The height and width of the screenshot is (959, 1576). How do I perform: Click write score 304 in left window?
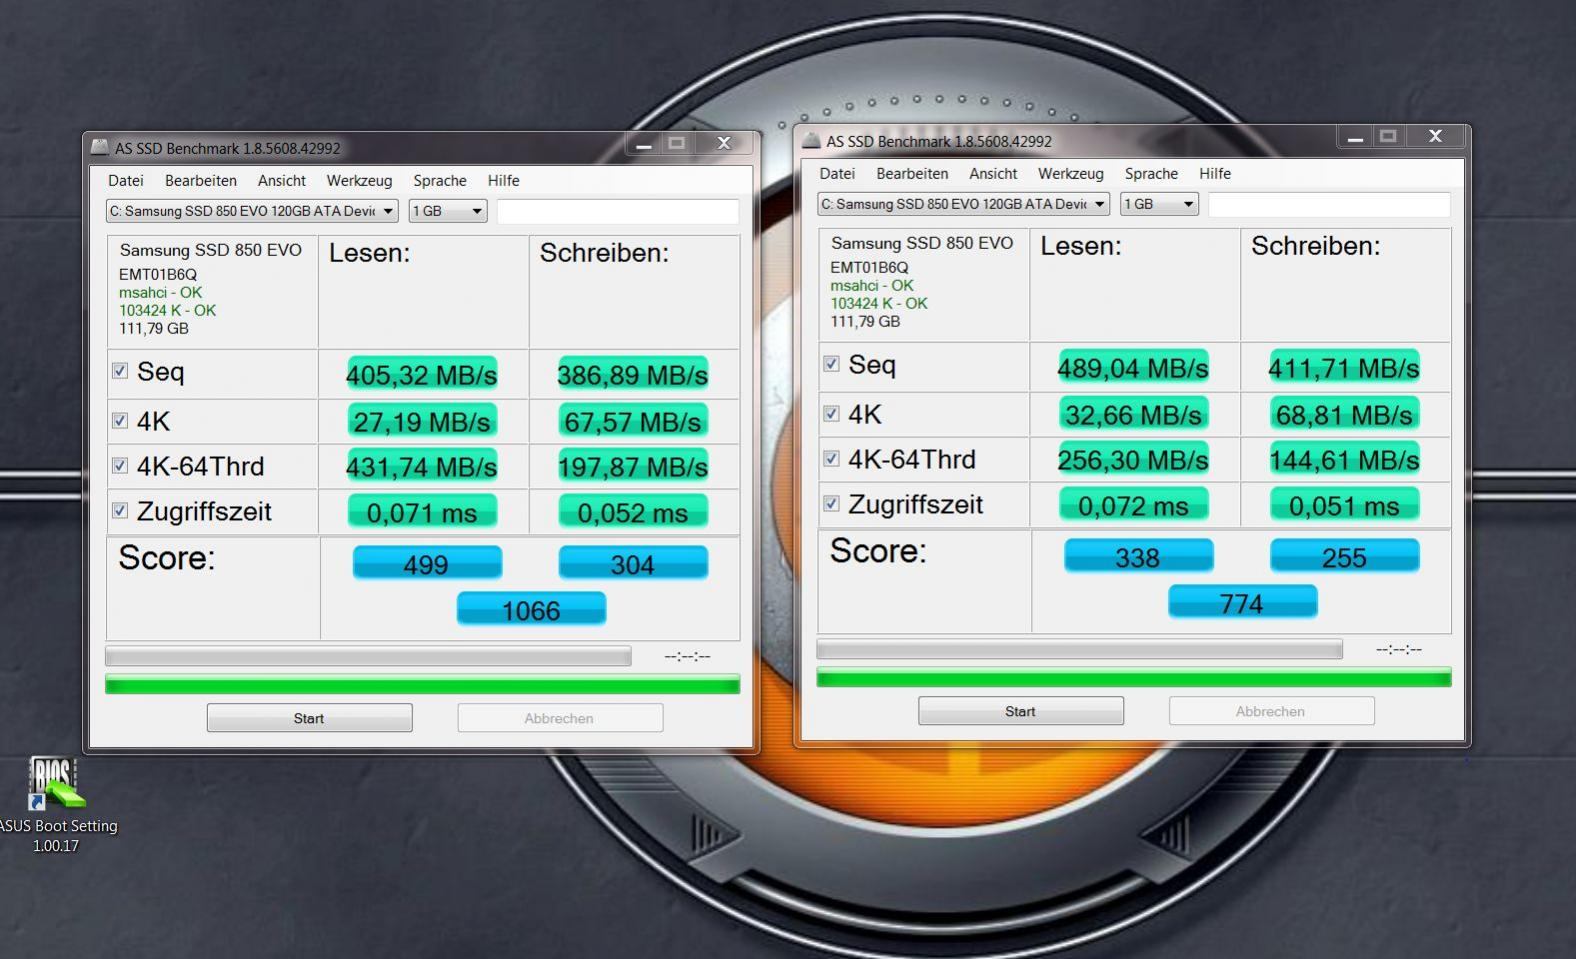633,563
